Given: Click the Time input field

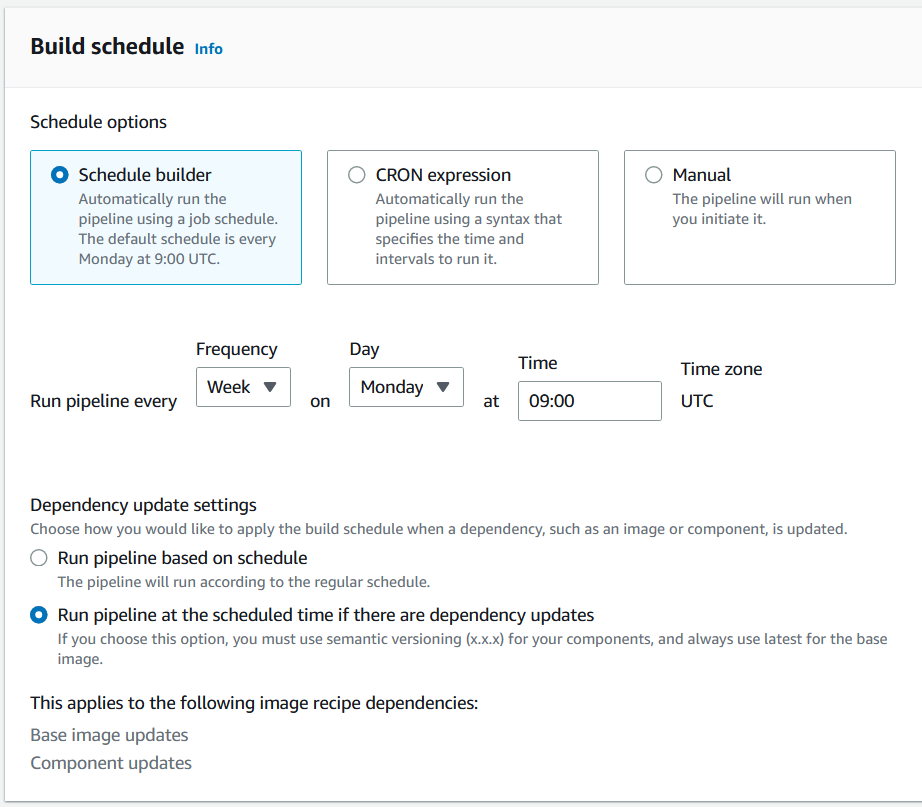Looking at the screenshot, I should point(589,401).
